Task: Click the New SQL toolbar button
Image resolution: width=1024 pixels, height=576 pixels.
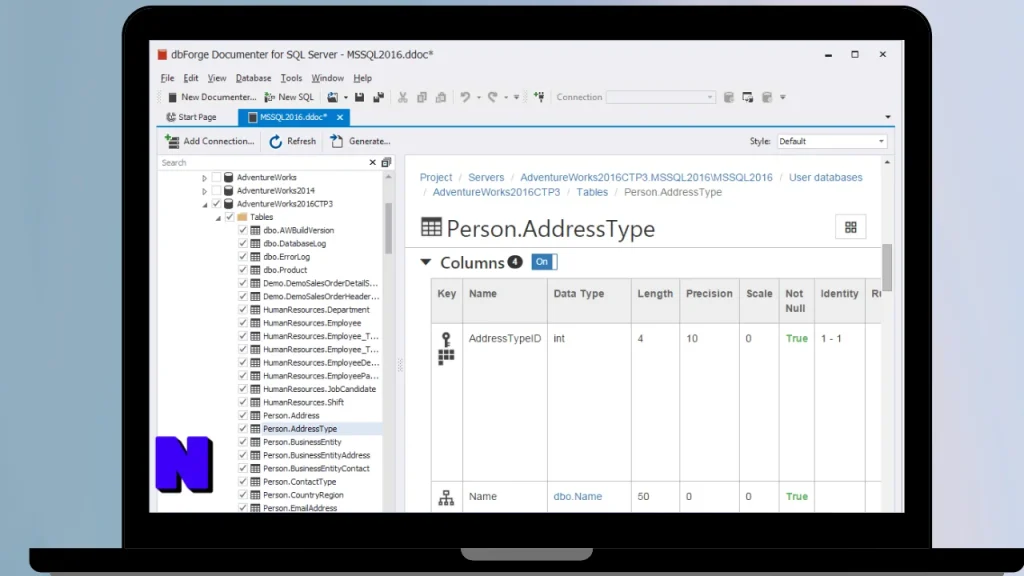Action: point(289,97)
